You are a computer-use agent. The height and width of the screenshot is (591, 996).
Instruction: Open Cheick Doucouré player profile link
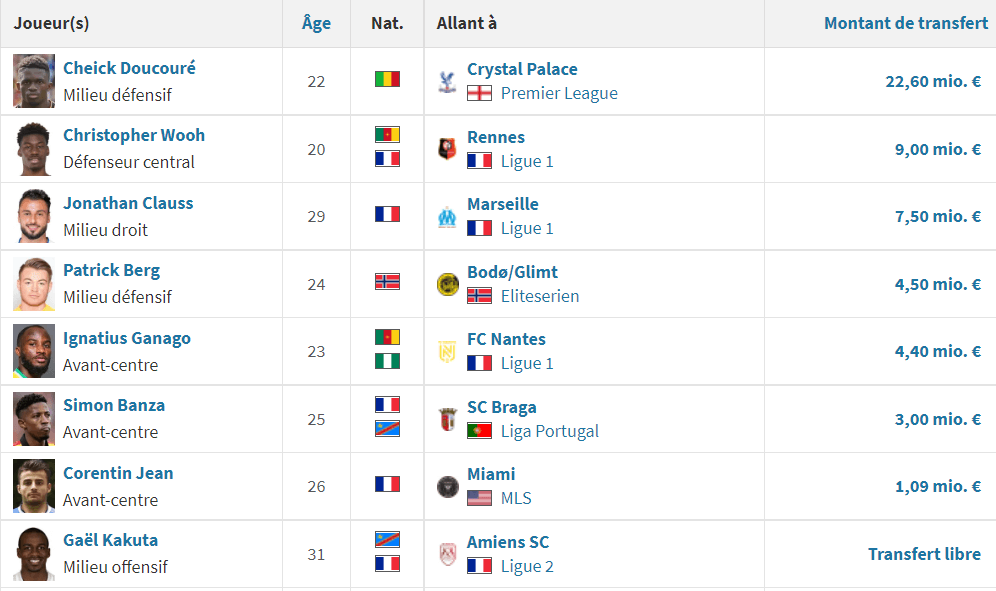point(129,68)
